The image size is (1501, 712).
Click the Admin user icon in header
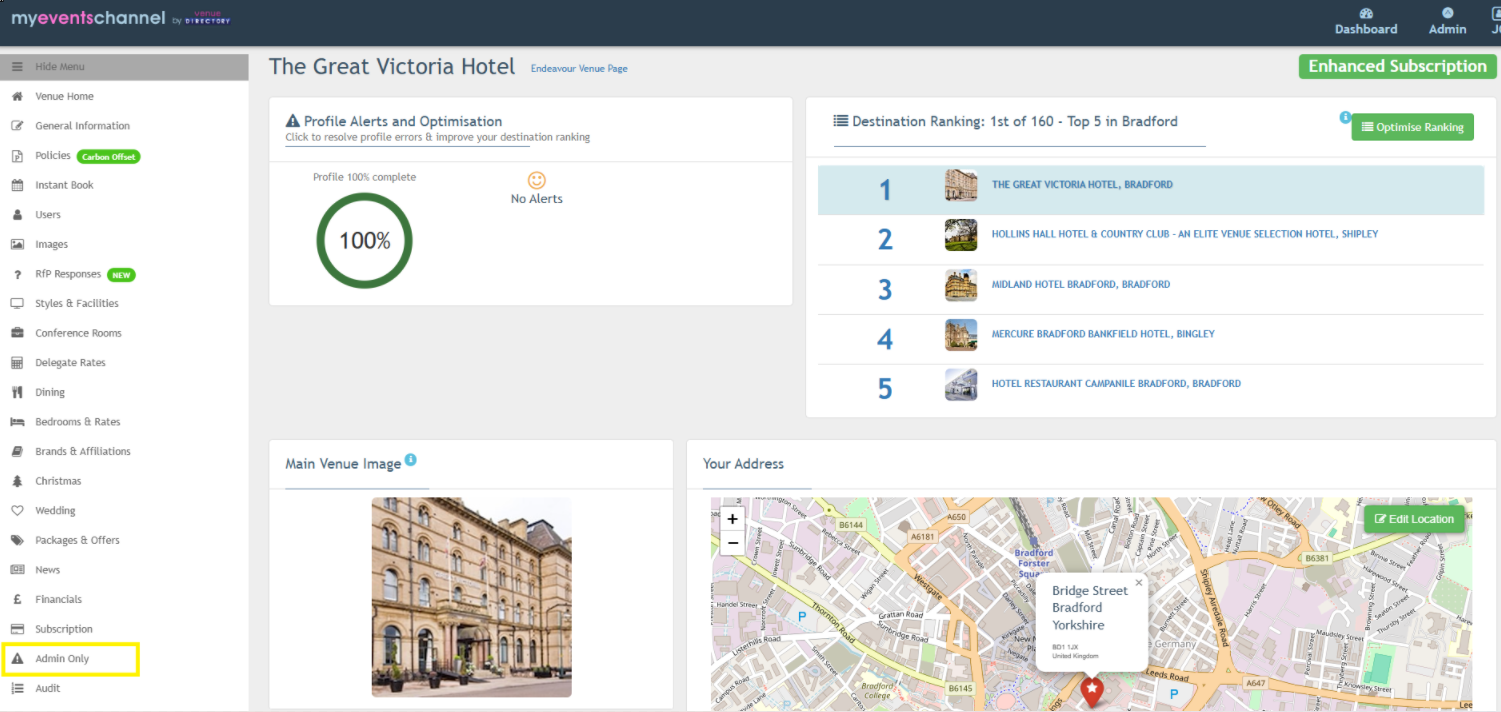coord(1447,13)
